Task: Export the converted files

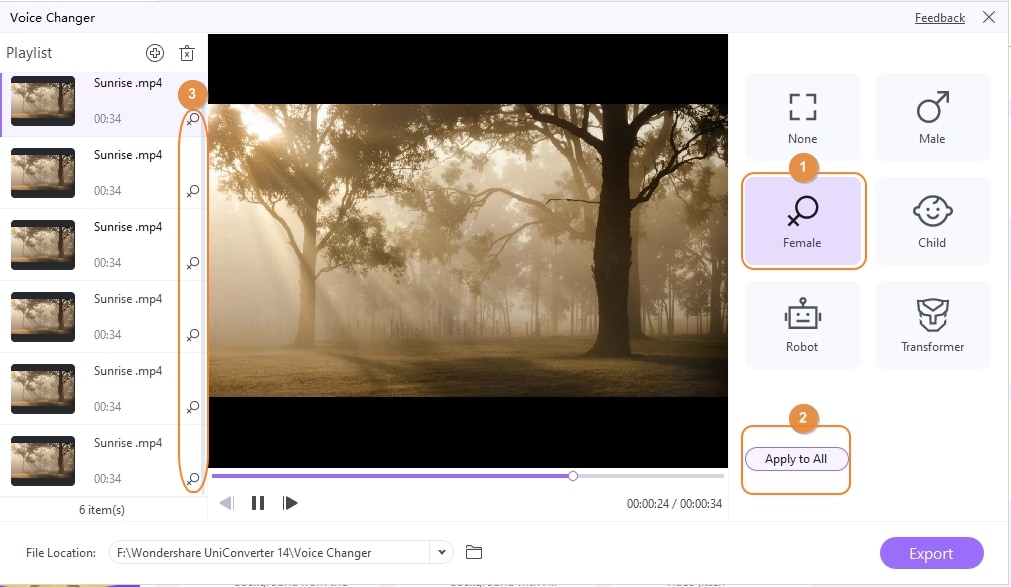Action: (x=932, y=553)
